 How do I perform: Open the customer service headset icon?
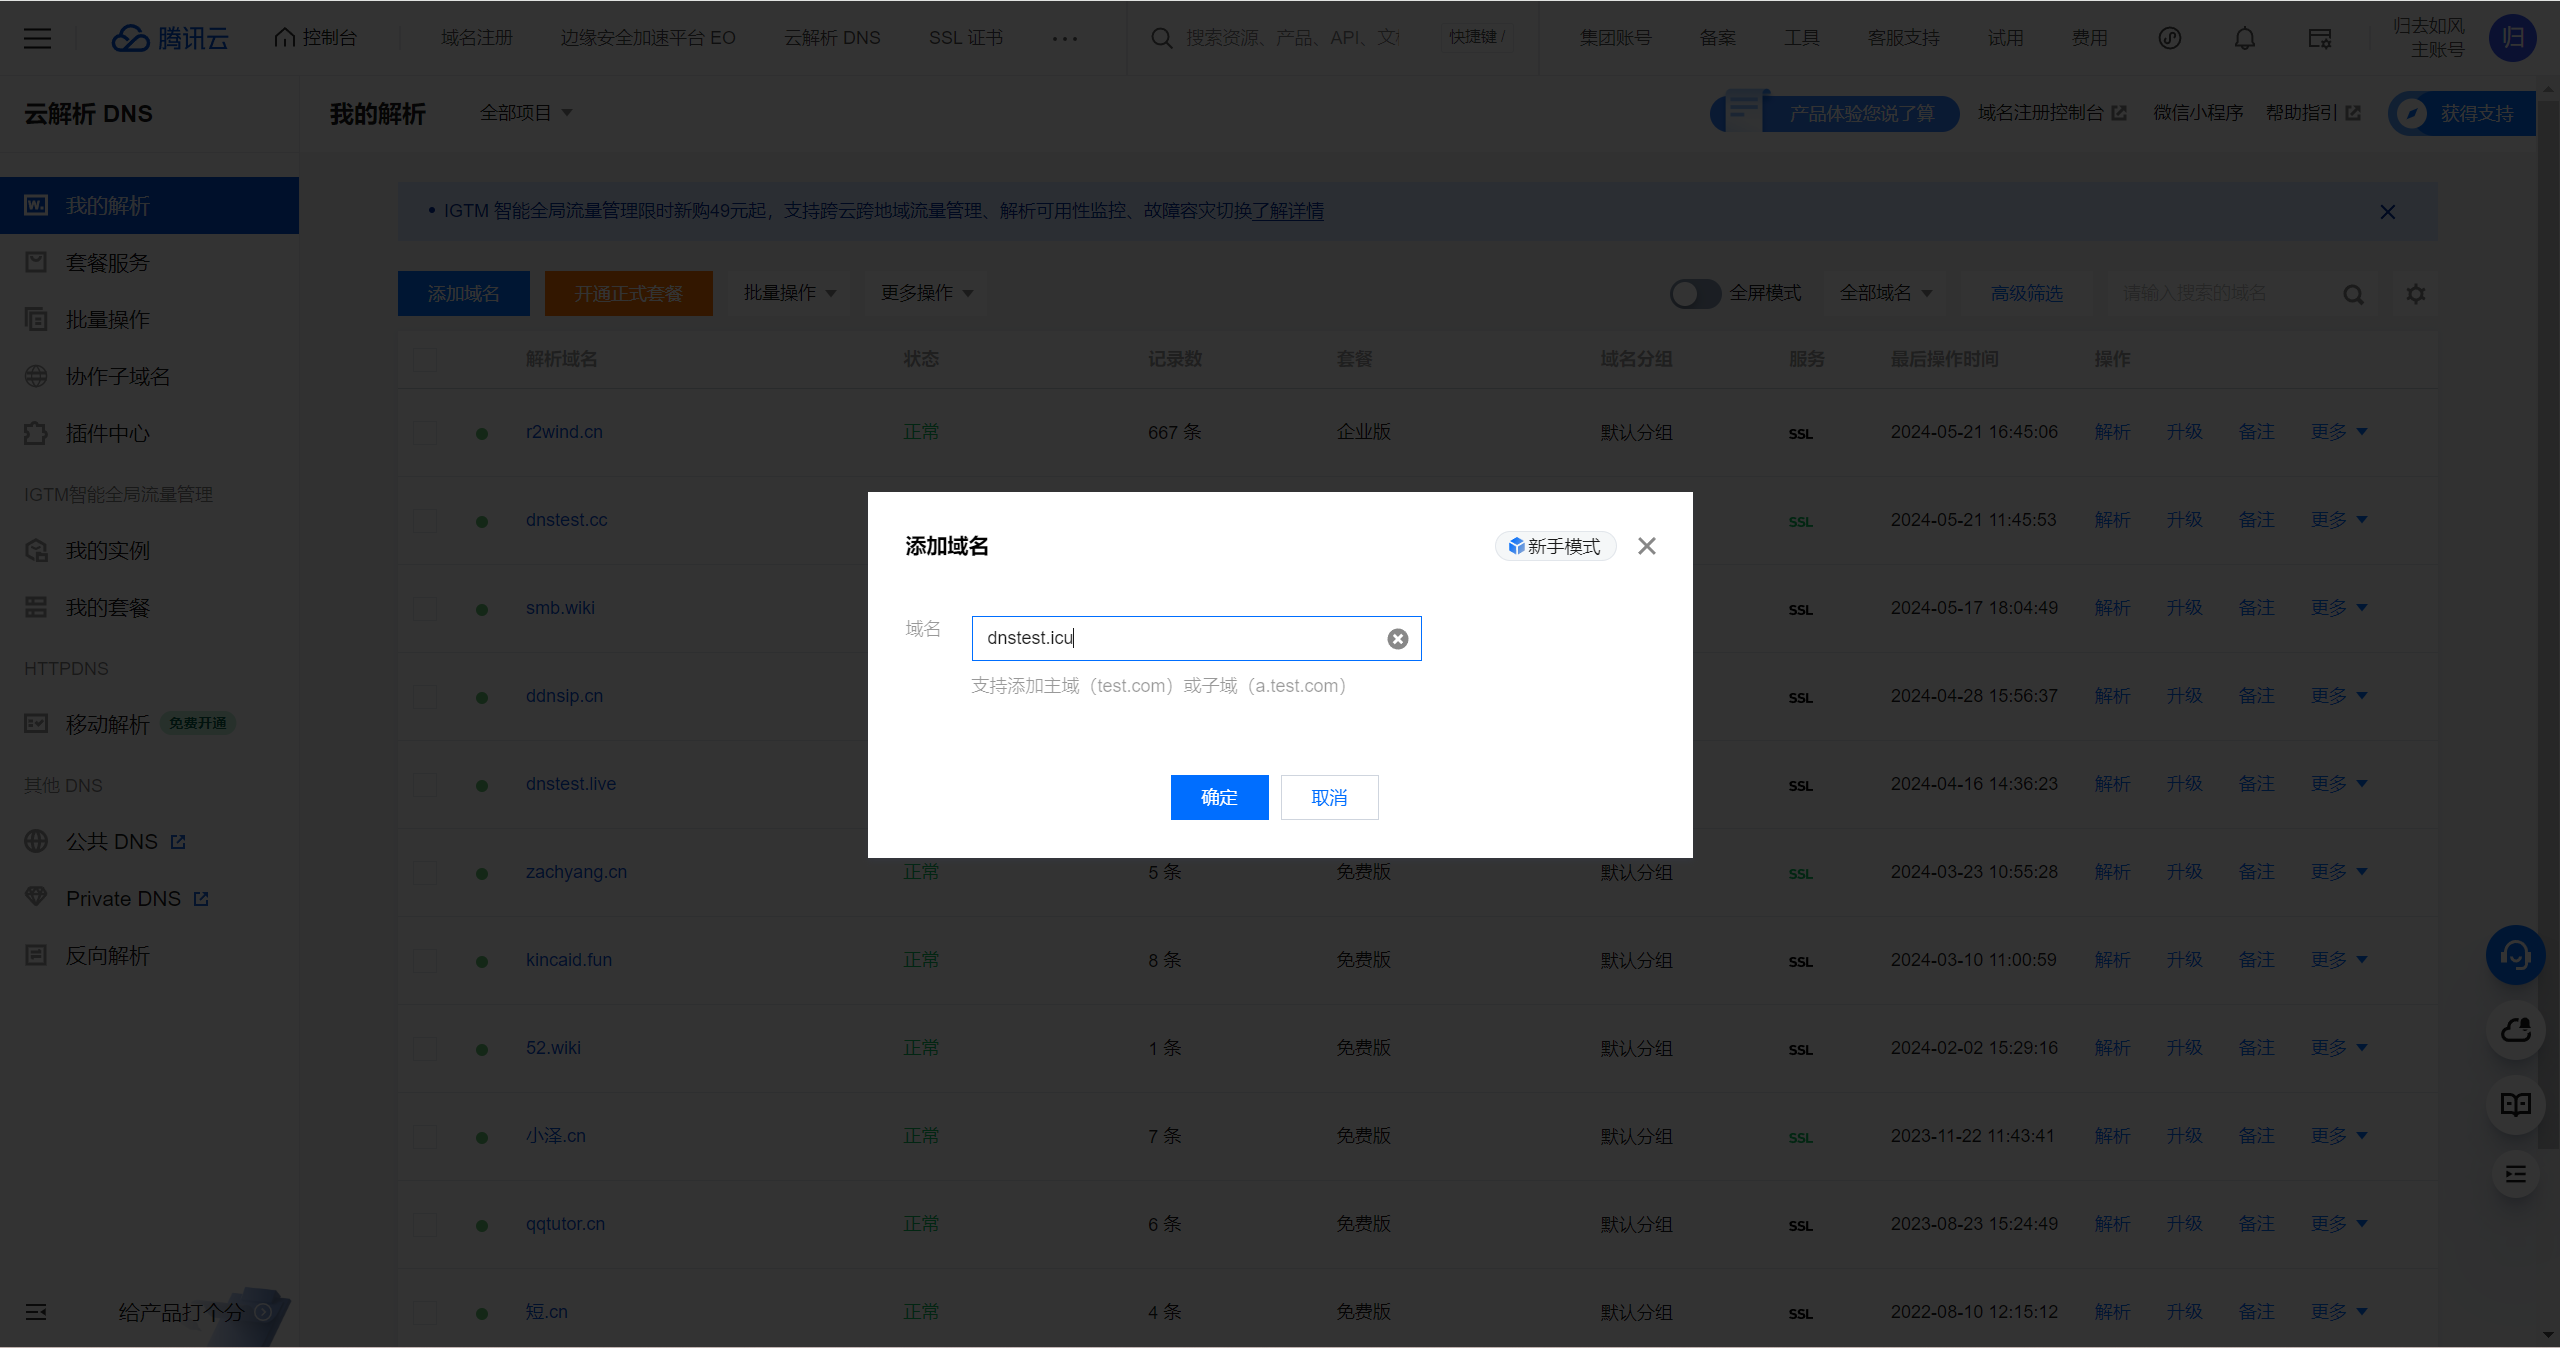click(x=2515, y=956)
